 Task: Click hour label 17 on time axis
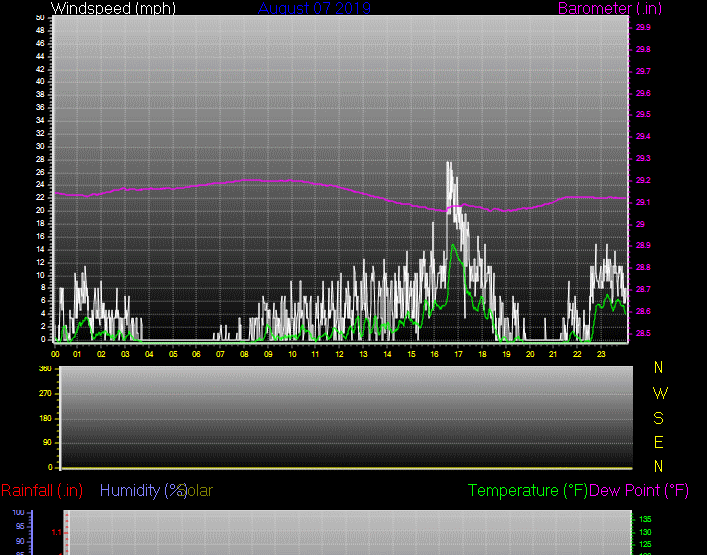[458, 354]
